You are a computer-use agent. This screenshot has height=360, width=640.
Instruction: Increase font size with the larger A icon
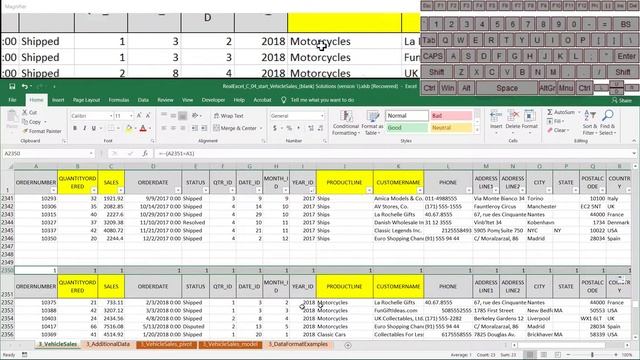(x=139, y=116)
